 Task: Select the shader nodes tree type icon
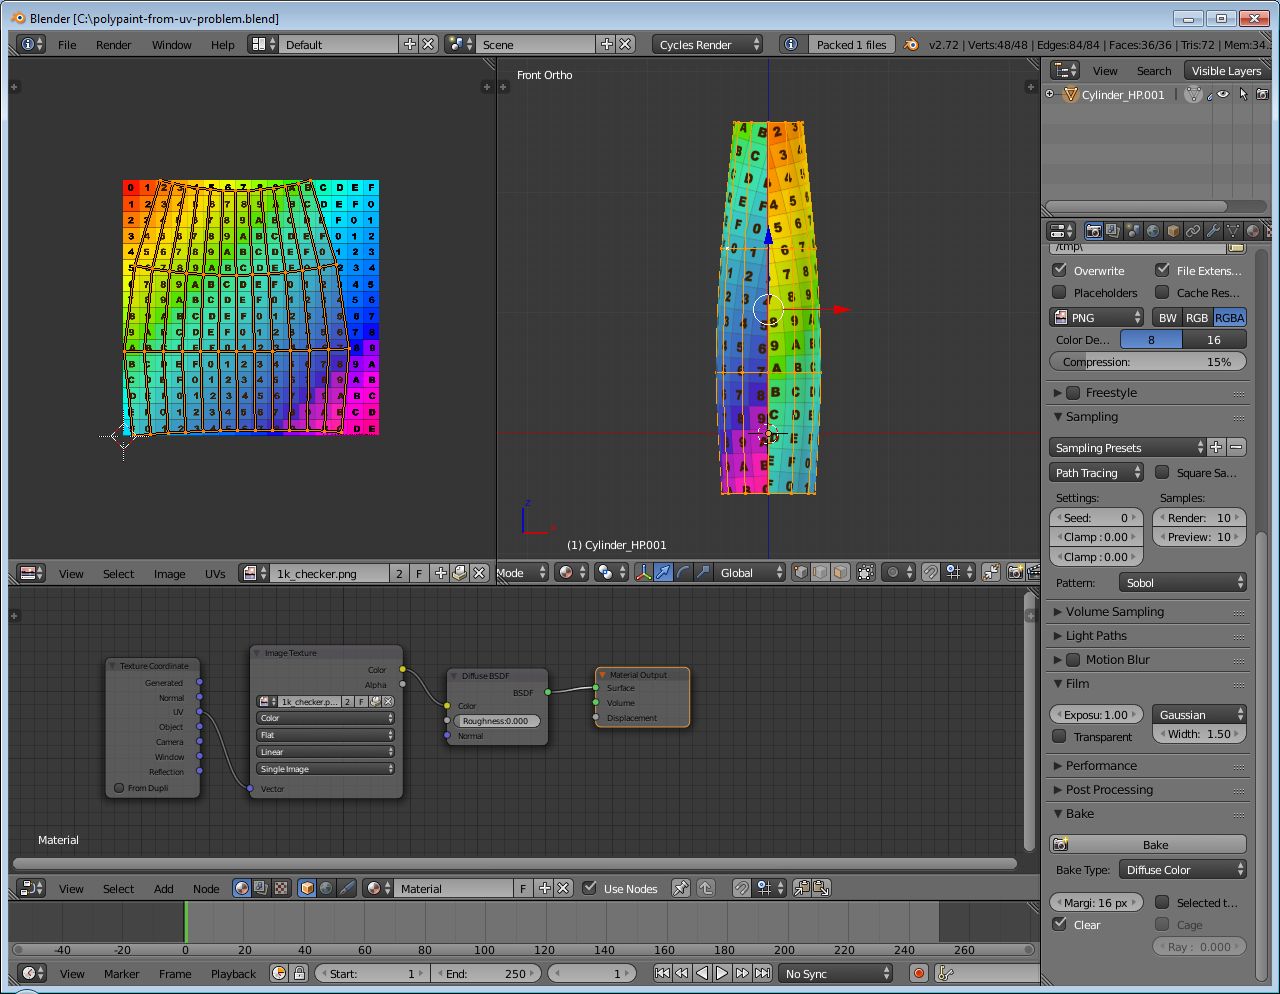(x=241, y=888)
